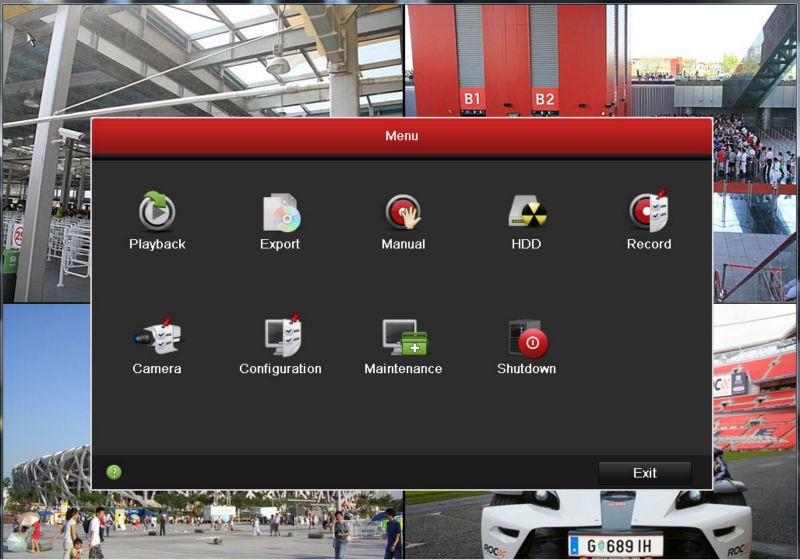Image resolution: width=800 pixels, height=560 pixels.
Task: Click the green help question mark
Action: (114, 472)
